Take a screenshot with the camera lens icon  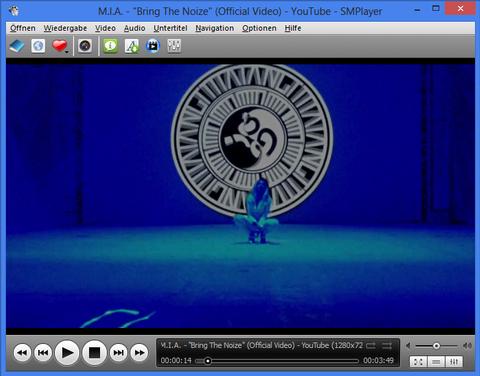pos(85,46)
